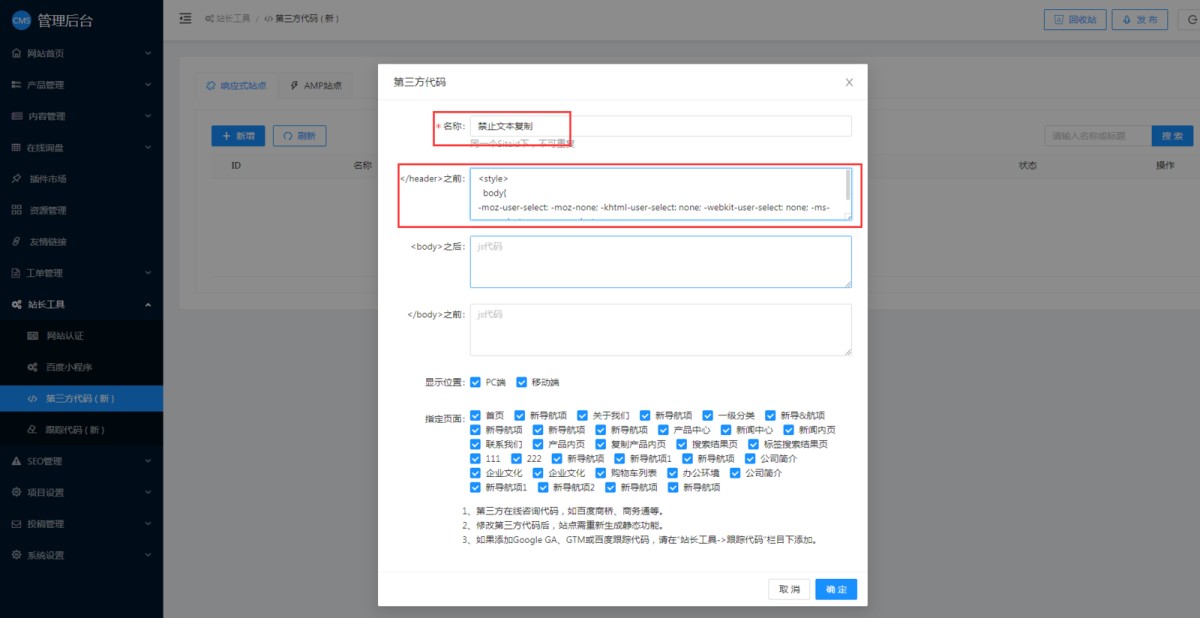Image resolution: width=1200 pixels, height=618 pixels.
Task: Collapse the 站长工具 sidebar section
Action: click(x=147, y=304)
